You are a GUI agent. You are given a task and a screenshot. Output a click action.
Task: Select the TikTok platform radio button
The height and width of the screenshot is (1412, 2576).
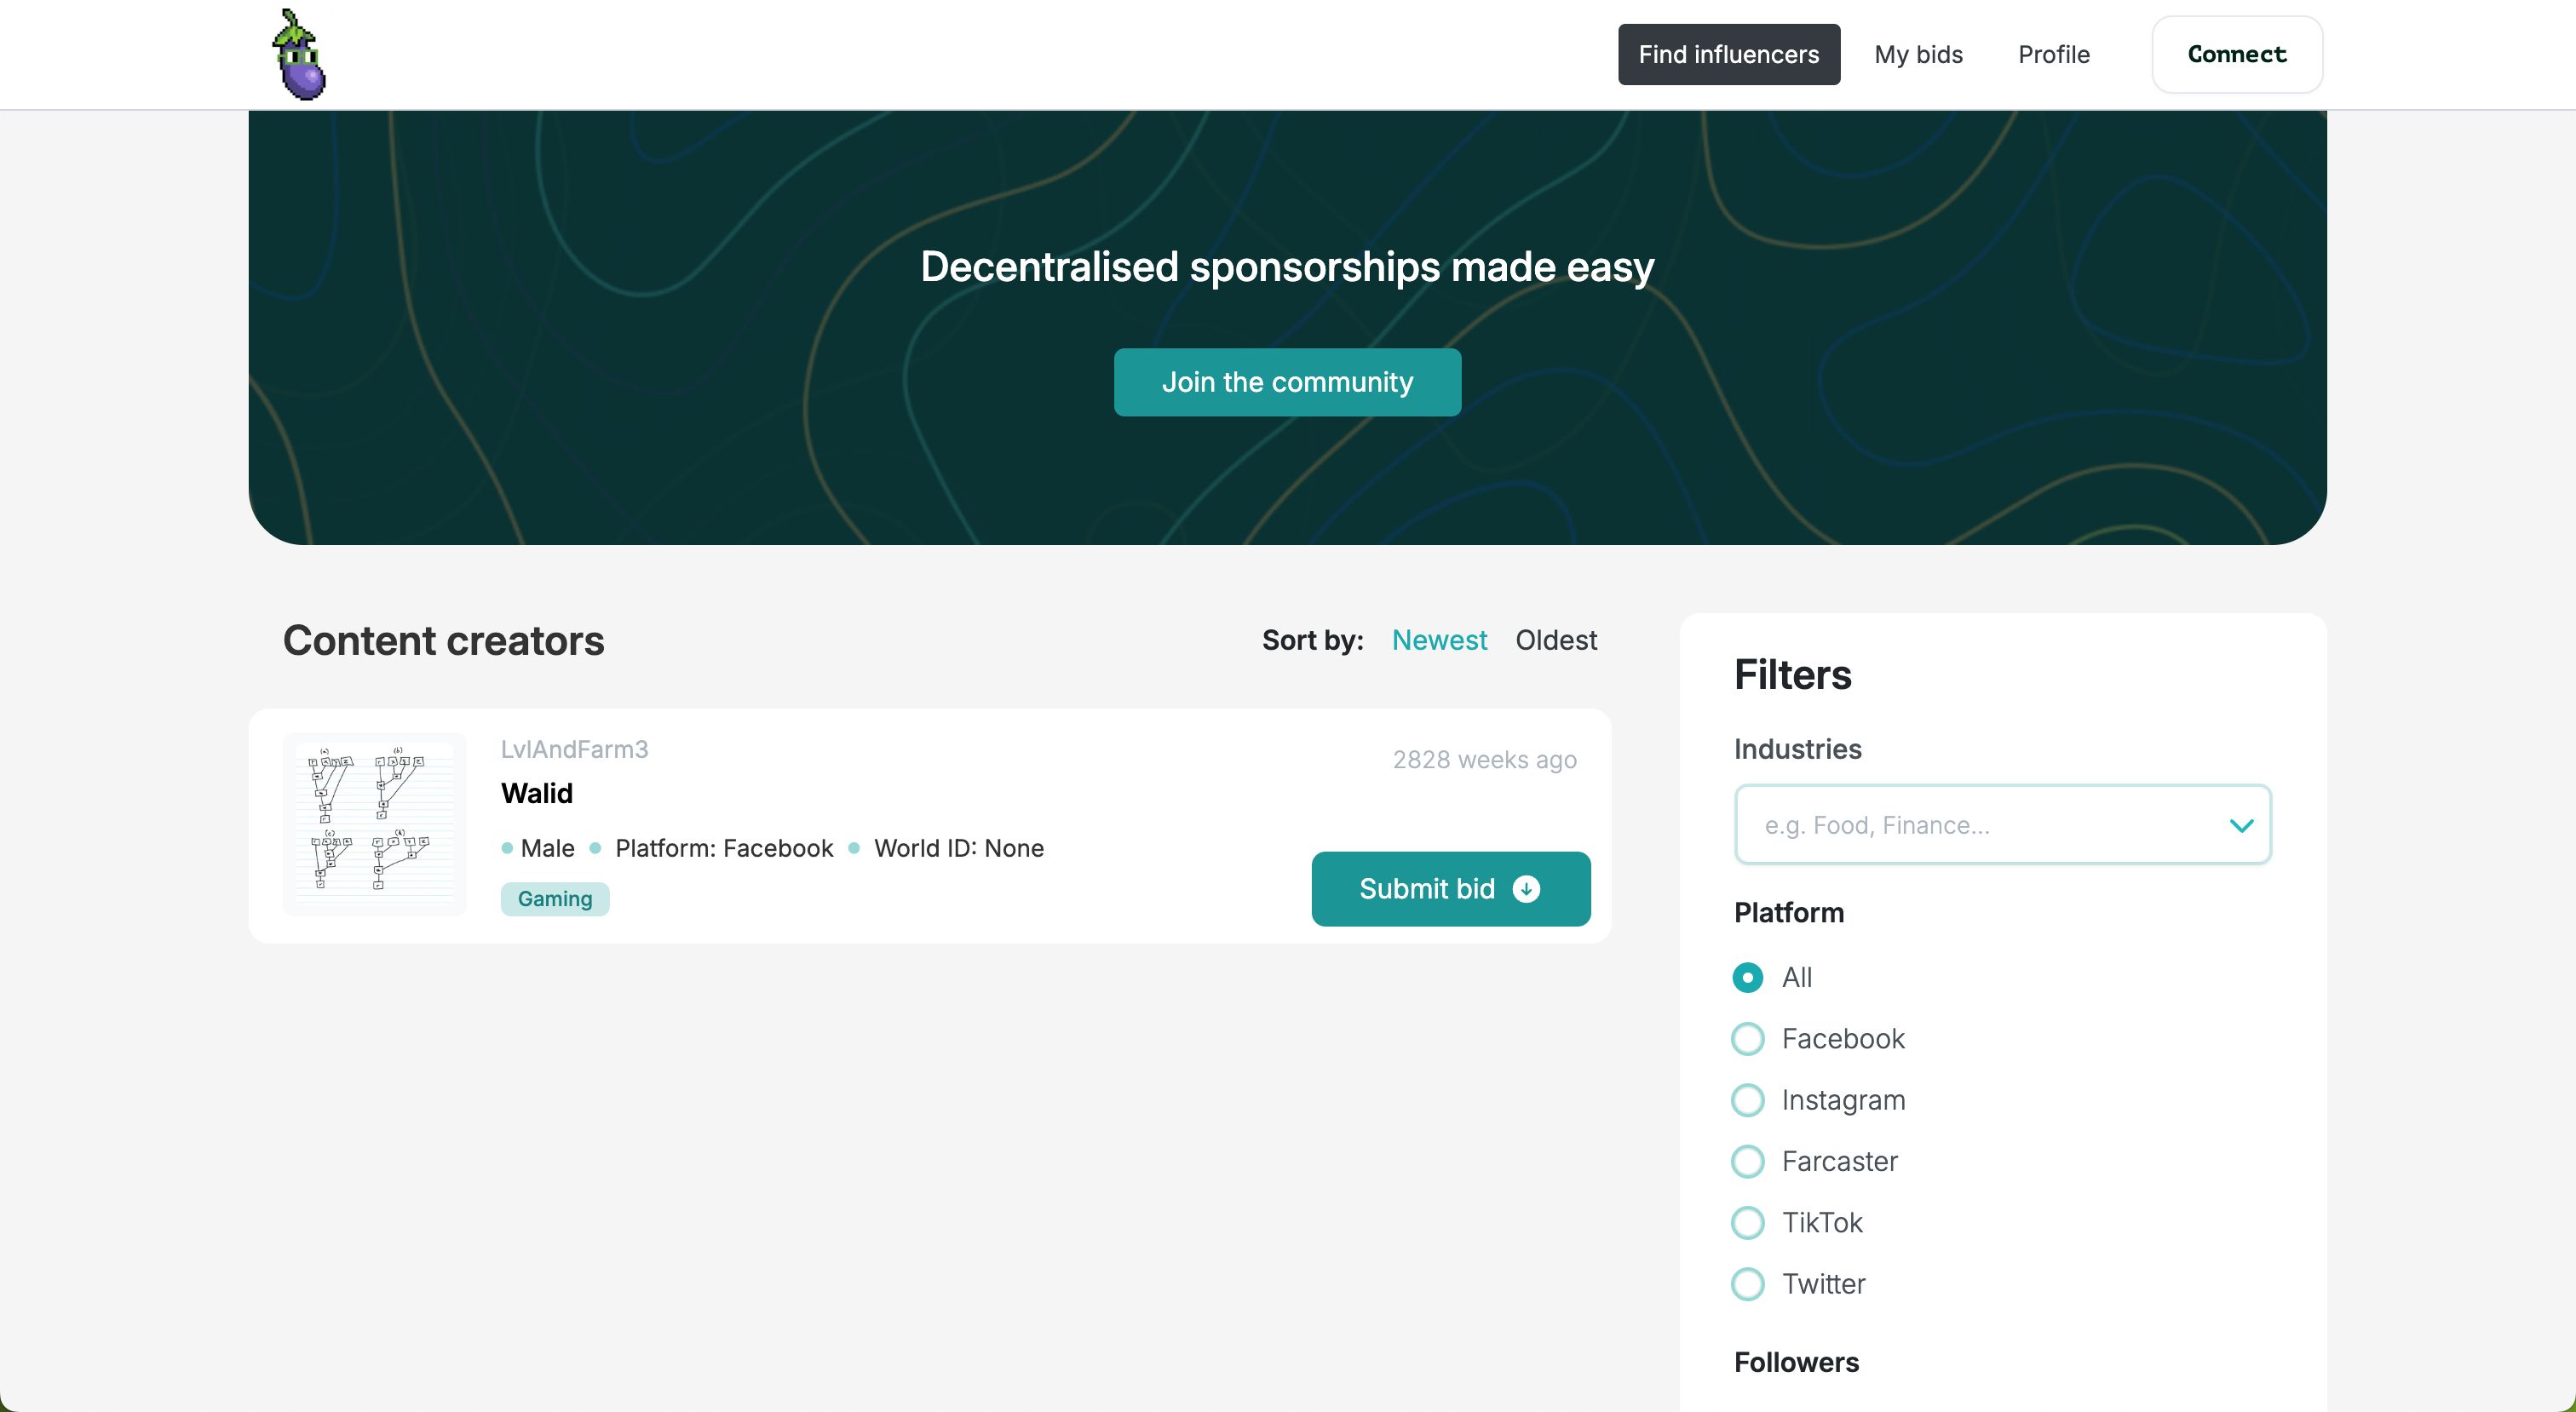[1750, 1220]
